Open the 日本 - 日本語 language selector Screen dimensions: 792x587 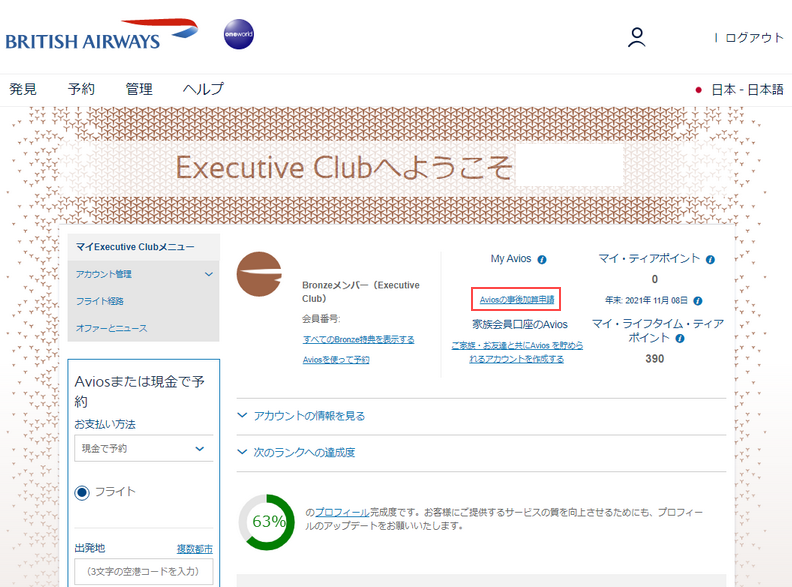739,90
